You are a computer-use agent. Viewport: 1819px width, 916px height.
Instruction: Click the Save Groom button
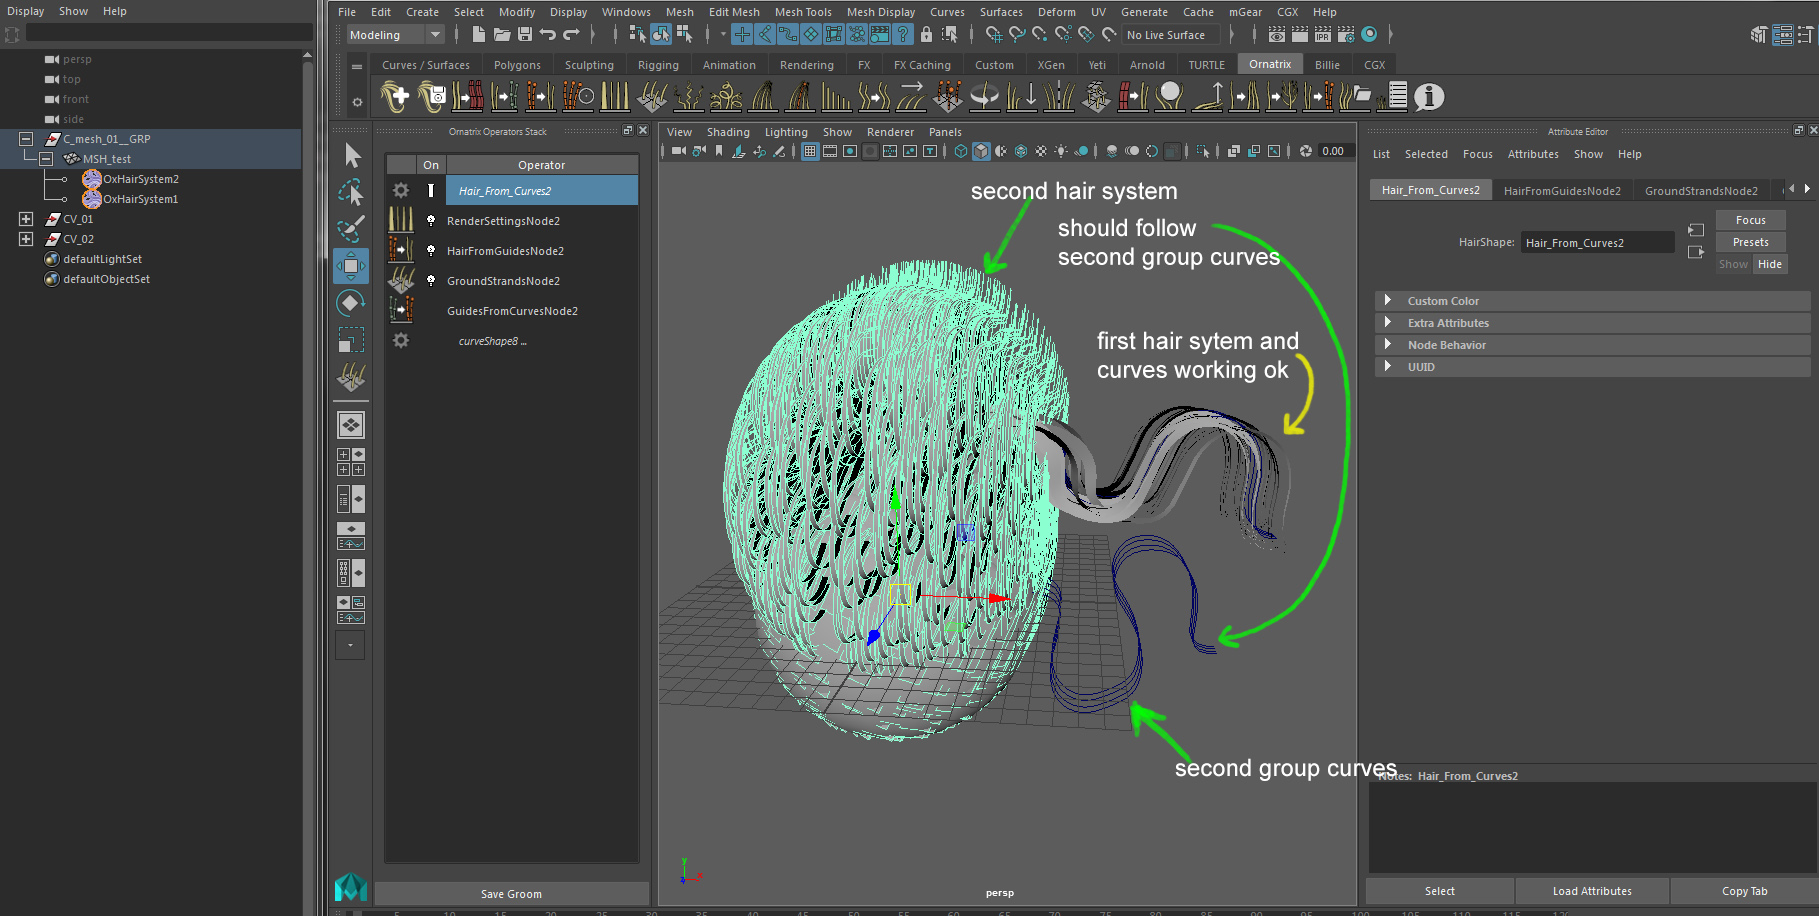point(511,894)
